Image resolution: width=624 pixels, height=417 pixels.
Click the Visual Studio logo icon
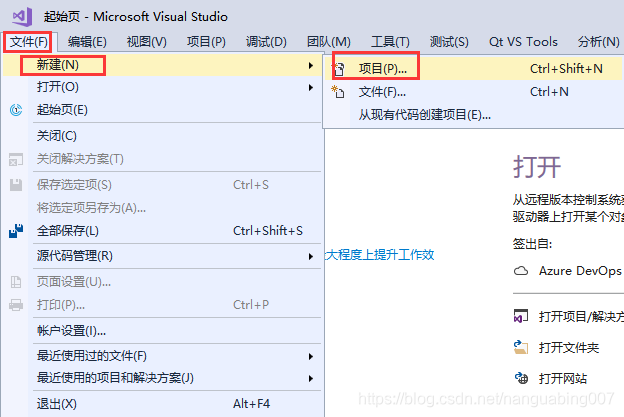pos(22,16)
